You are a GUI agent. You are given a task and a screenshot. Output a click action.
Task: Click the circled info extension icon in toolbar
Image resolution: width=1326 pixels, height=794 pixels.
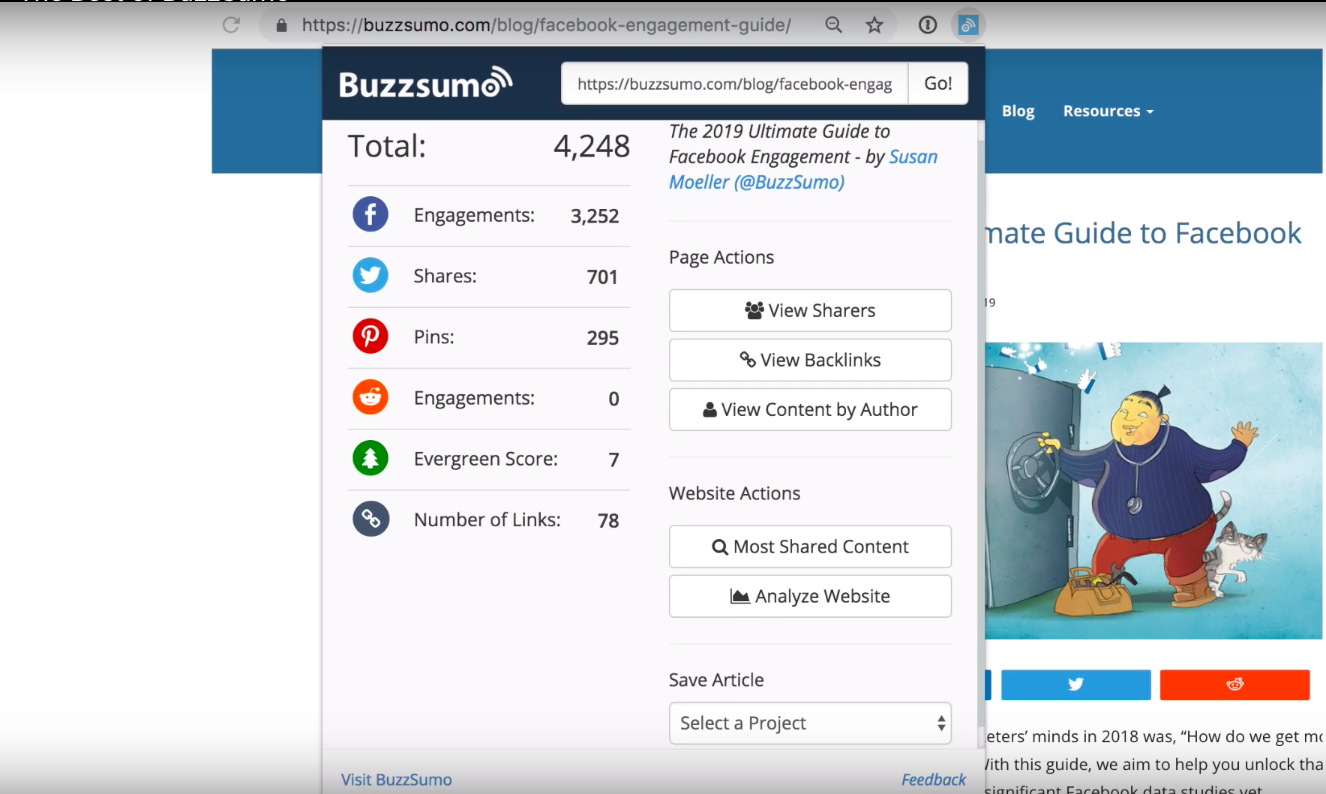point(927,25)
